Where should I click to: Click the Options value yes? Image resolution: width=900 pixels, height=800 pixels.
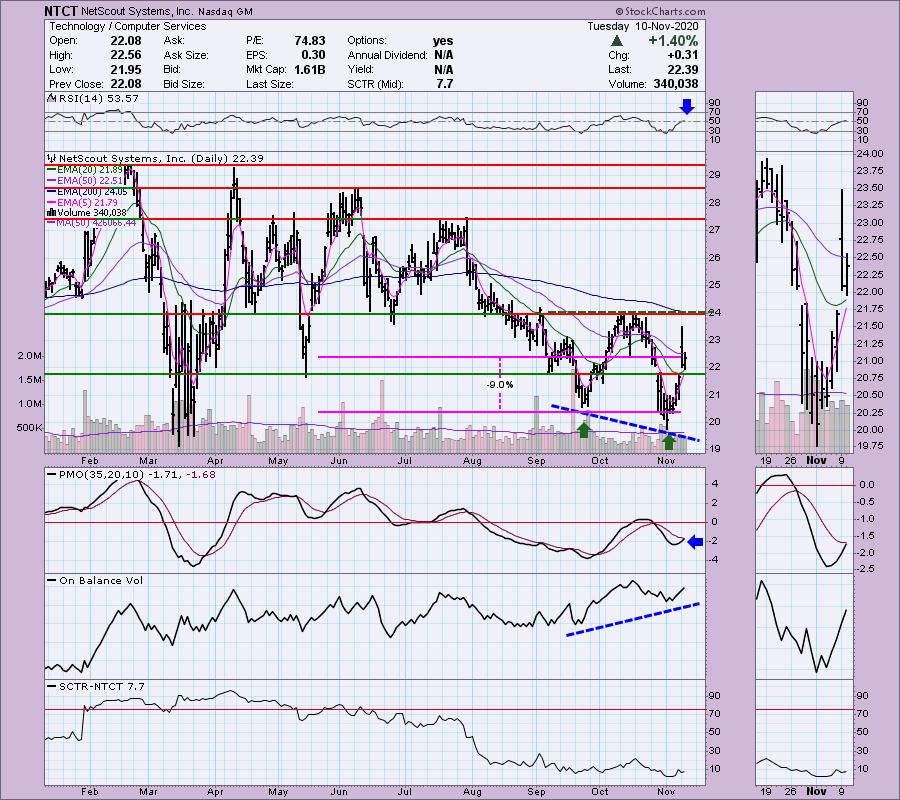pos(443,41)
